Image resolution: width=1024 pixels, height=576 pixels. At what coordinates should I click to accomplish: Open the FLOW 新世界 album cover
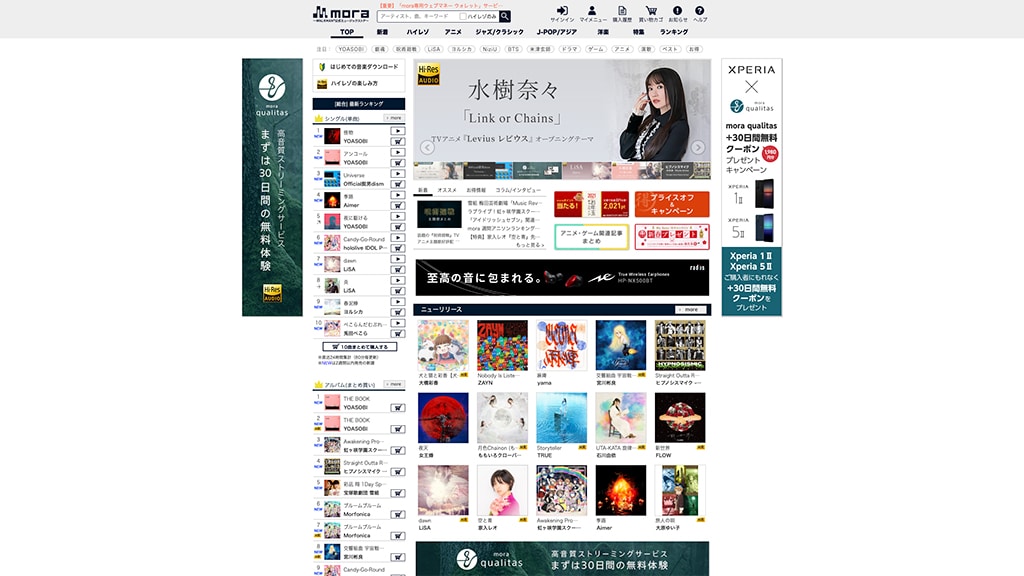(680, 418)
